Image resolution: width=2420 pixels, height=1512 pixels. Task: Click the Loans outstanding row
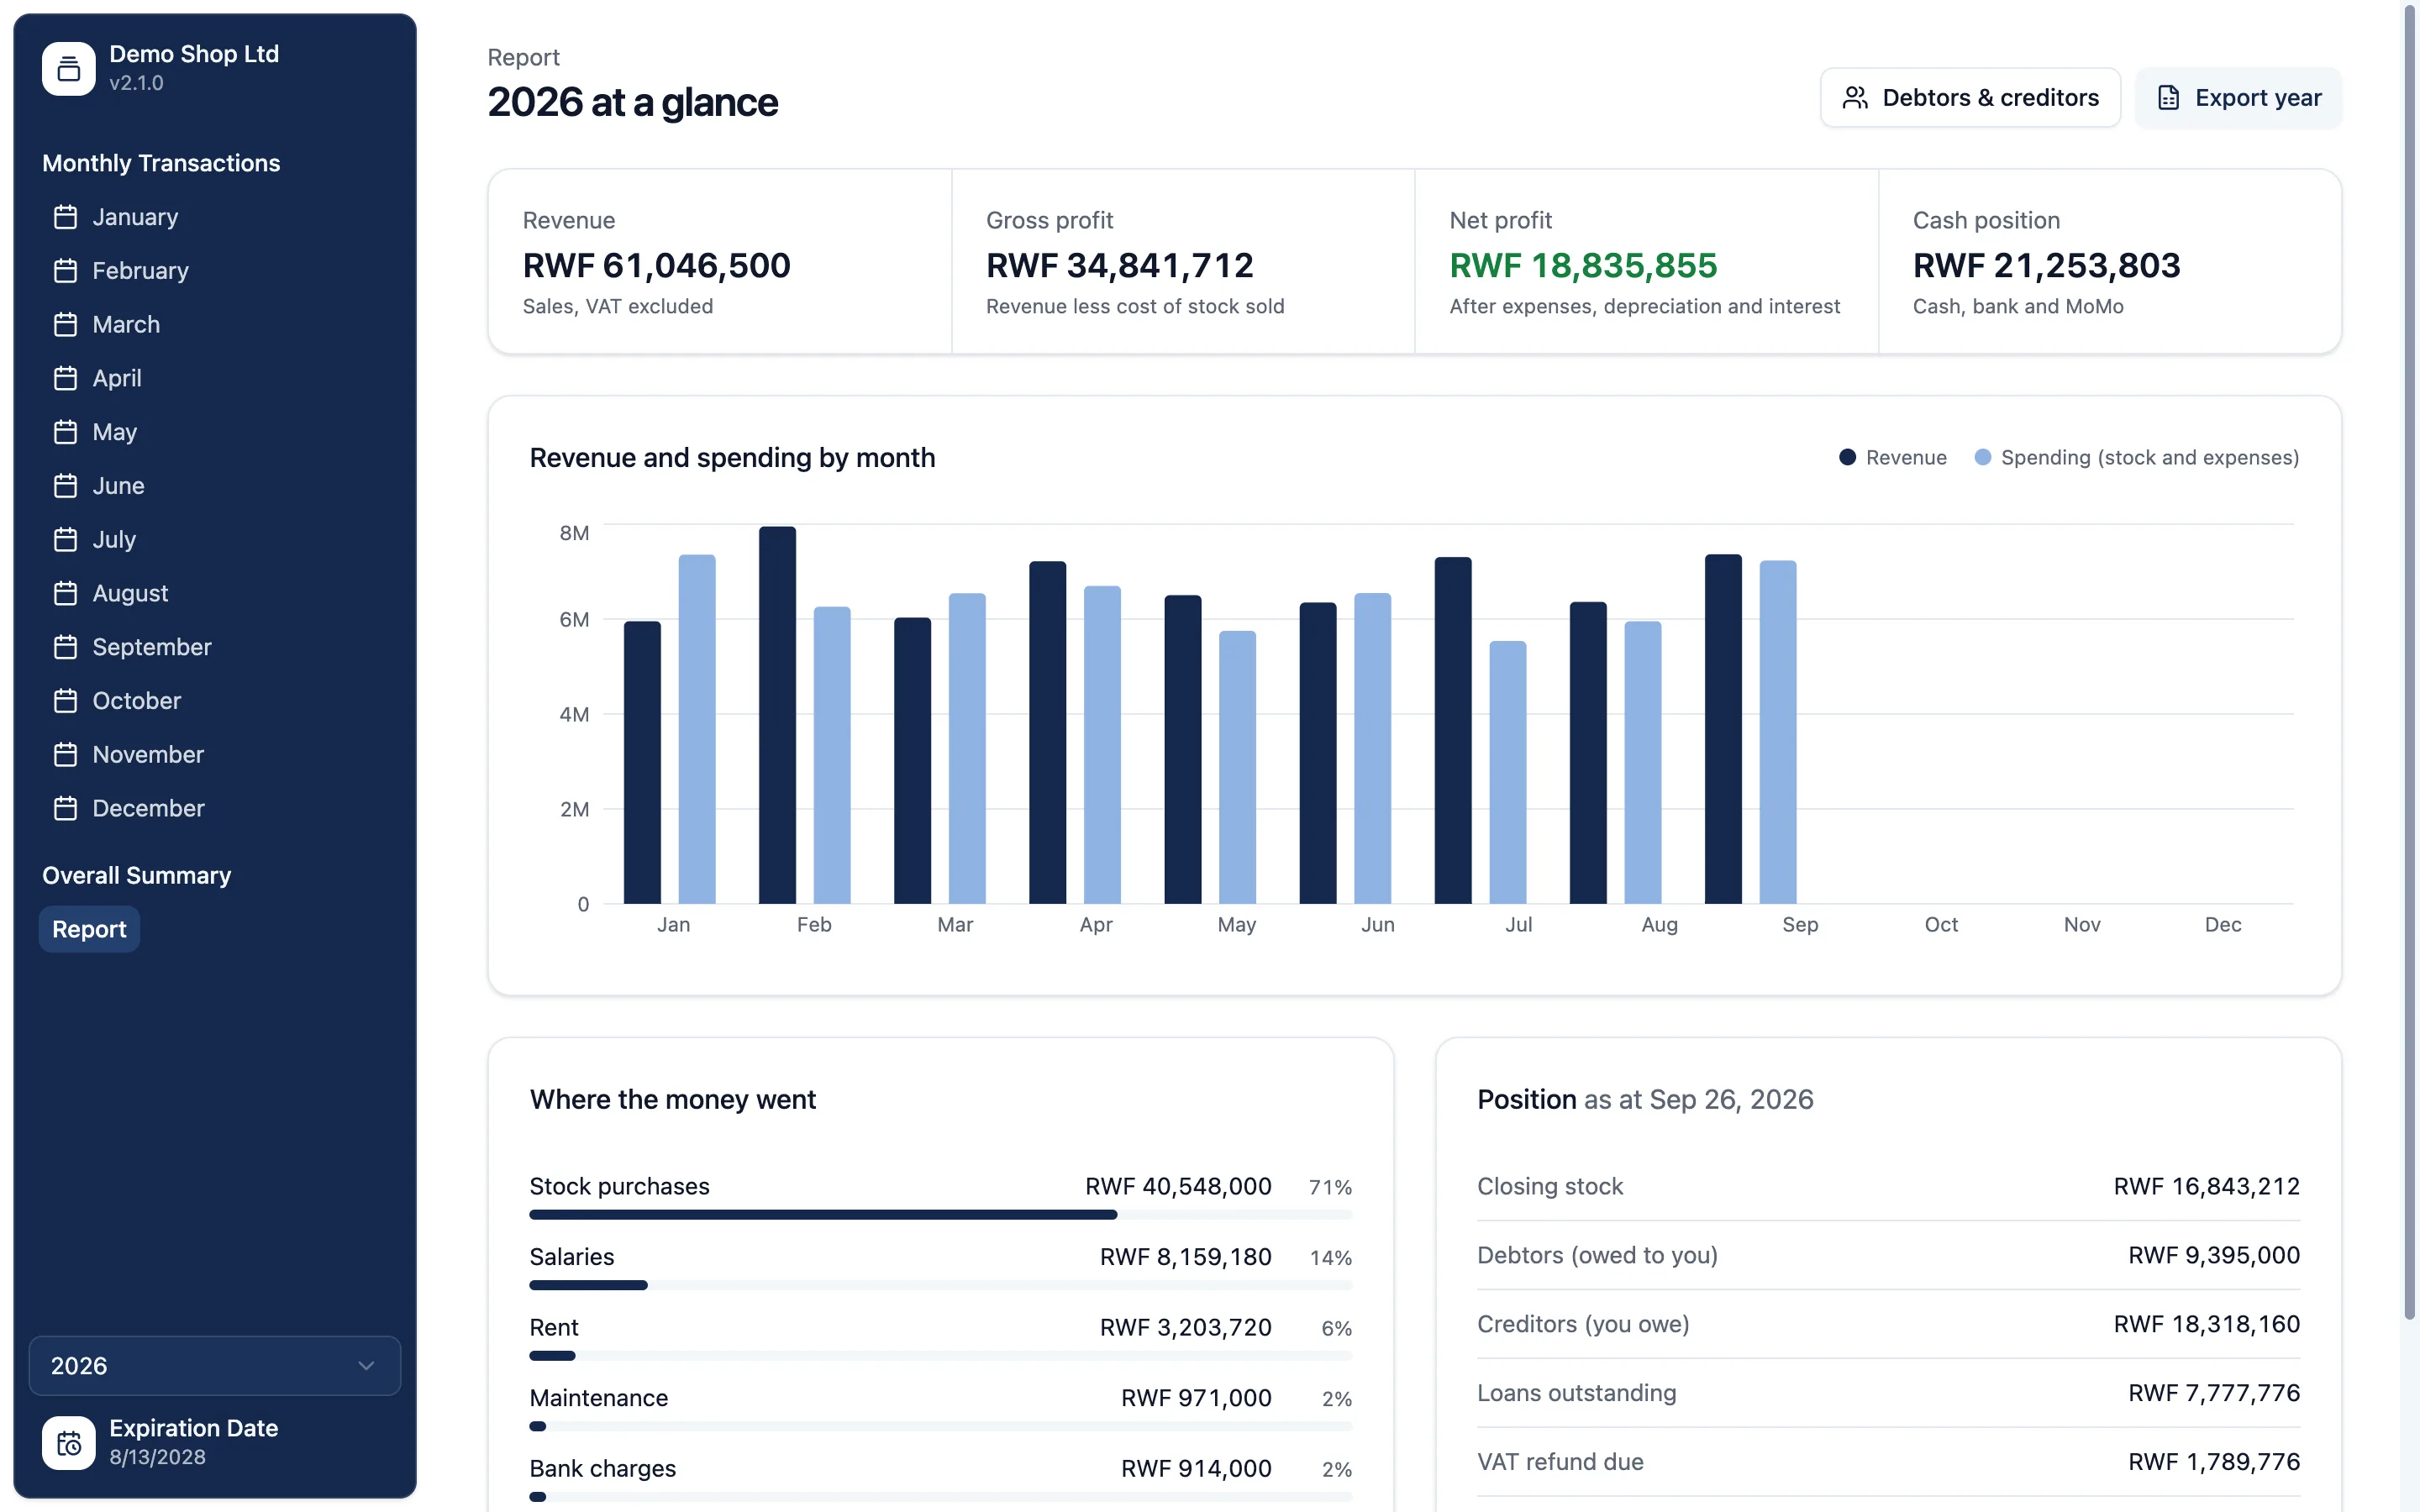1888,1393
